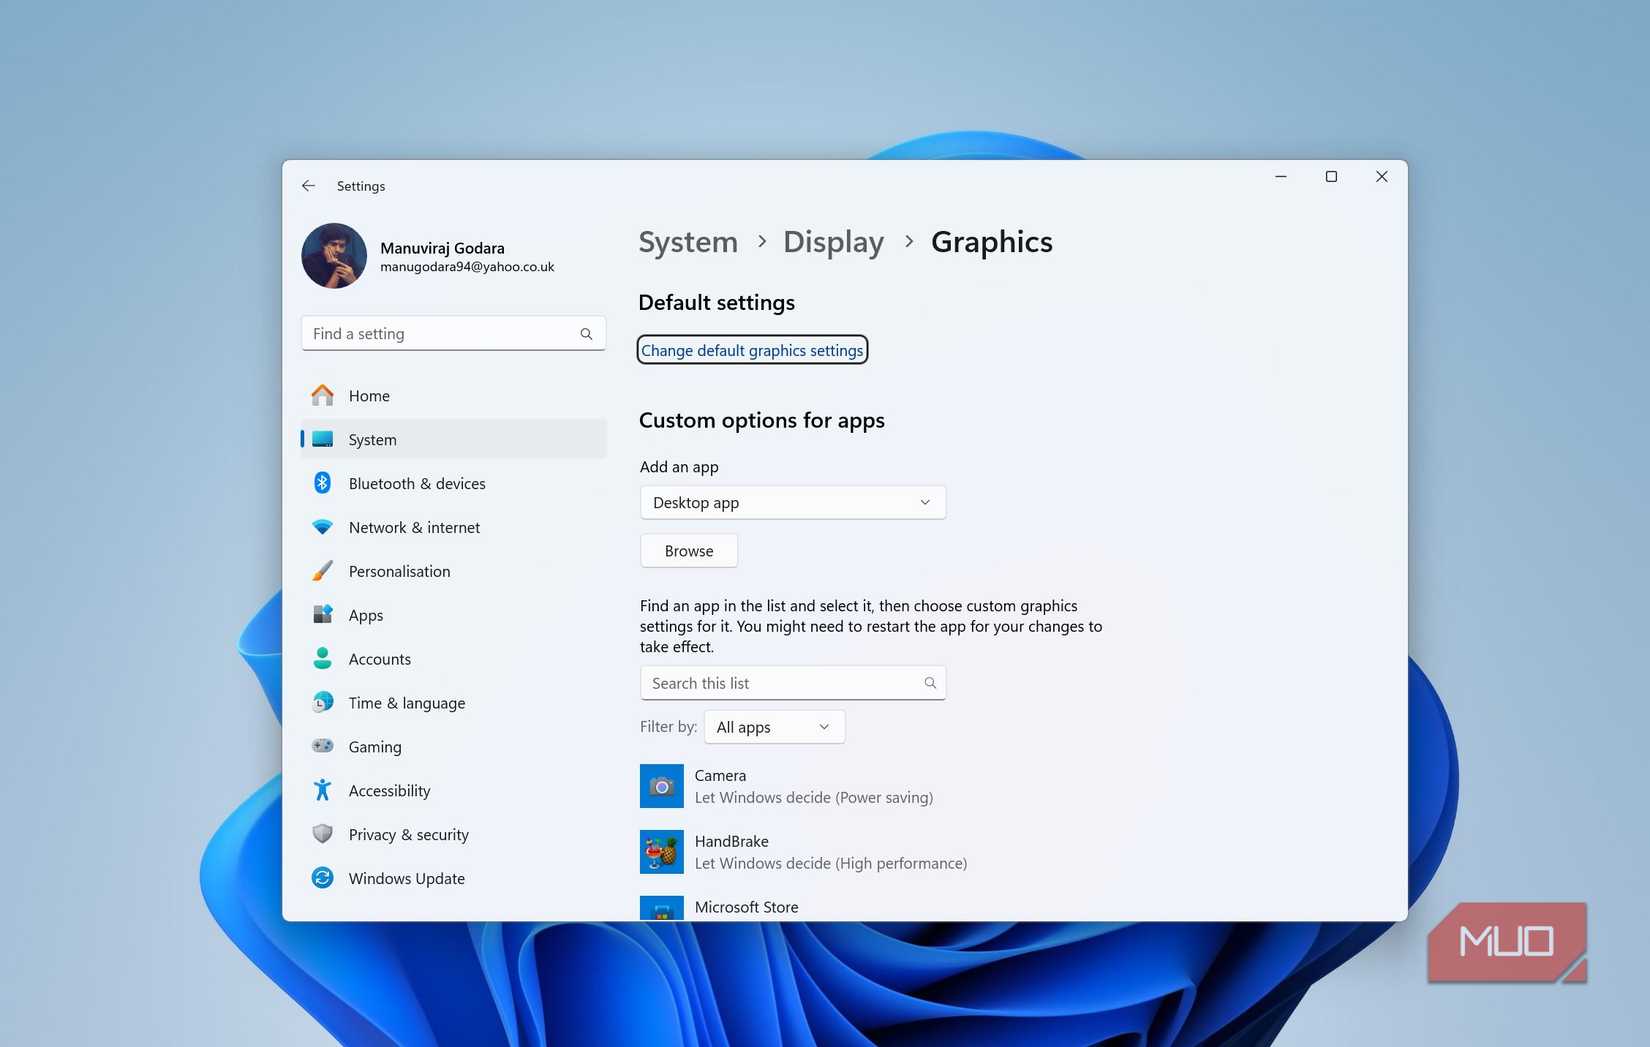Click the Apps icon in sidebar
1650x1047 pixels.
click(322, 615)
